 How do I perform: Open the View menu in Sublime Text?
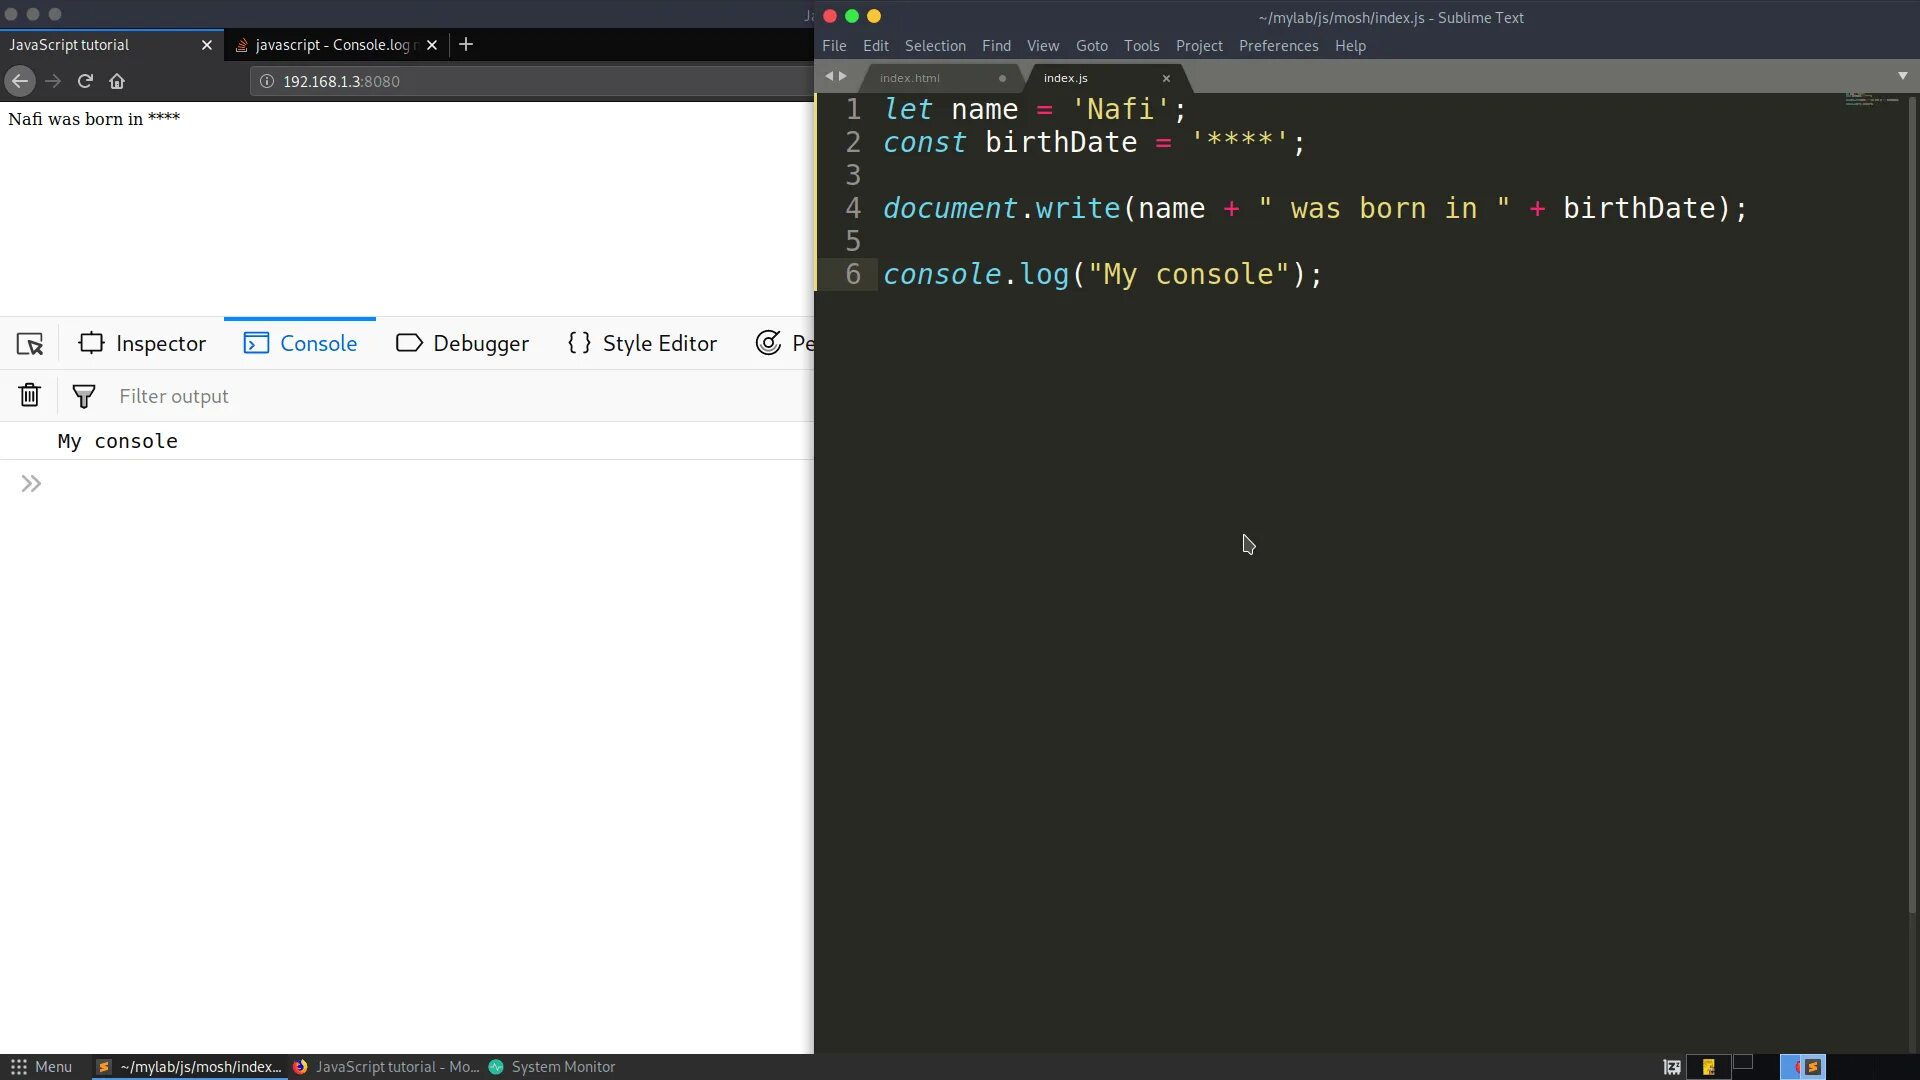pyautogui.click(x=1042, y=45)
